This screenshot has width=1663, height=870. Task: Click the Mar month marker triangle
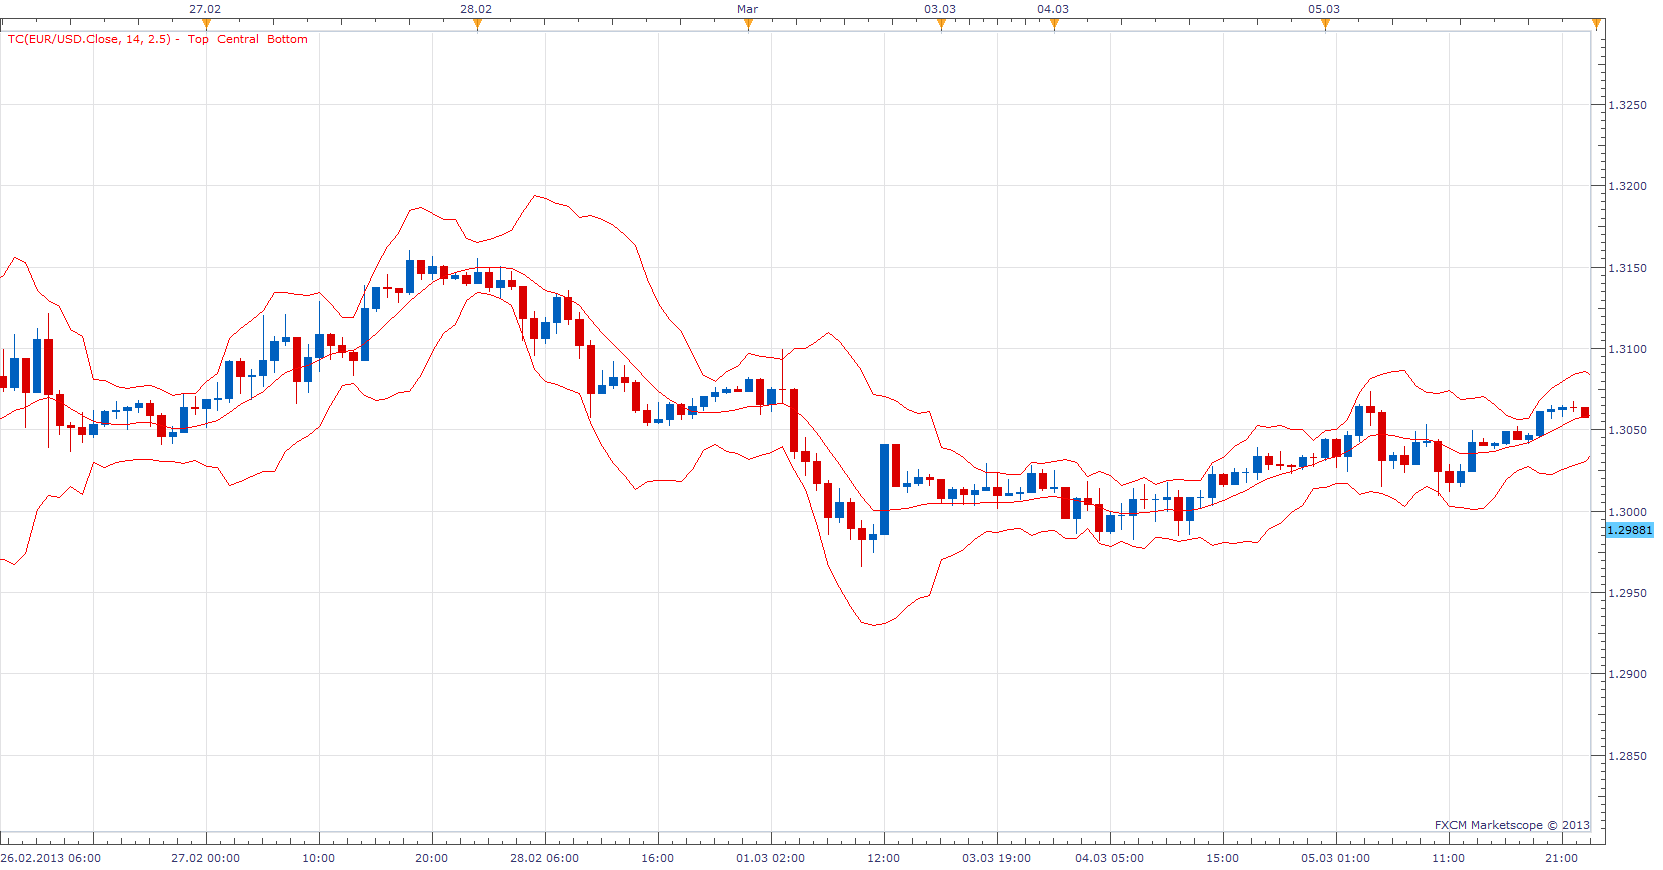(748, 24)
